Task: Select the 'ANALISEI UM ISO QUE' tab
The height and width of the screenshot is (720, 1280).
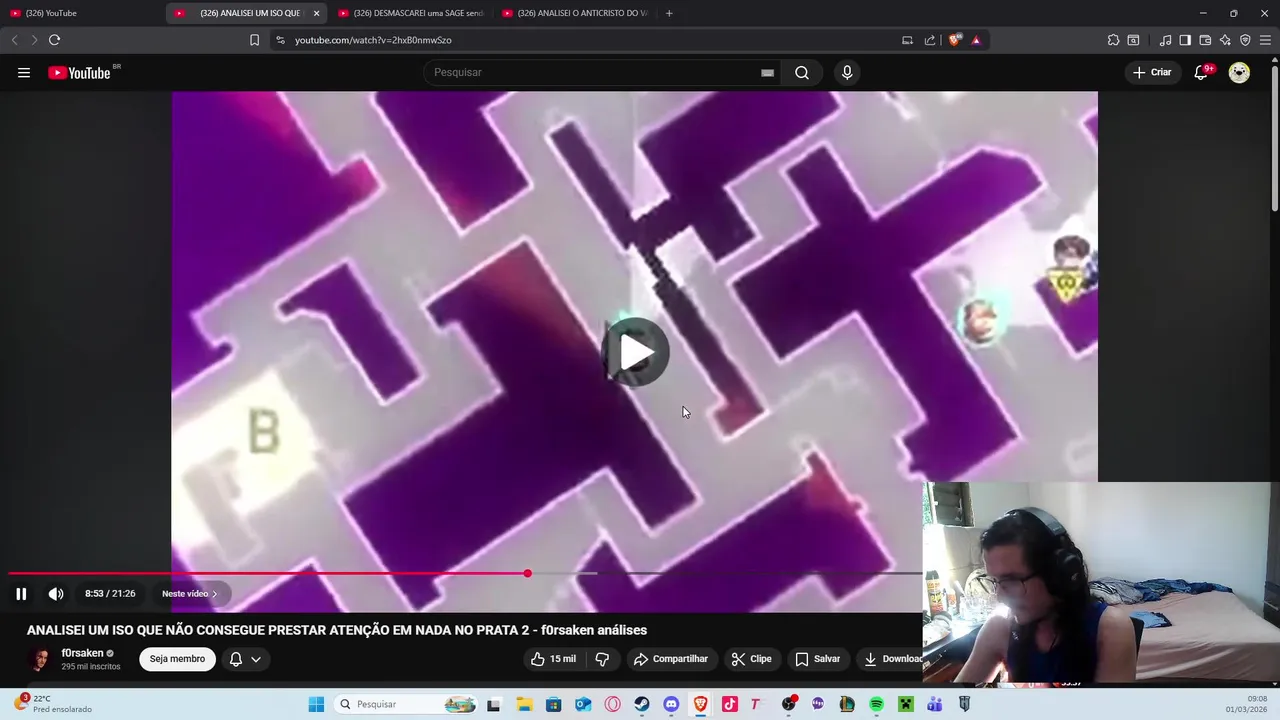Action: coord(240,13)
